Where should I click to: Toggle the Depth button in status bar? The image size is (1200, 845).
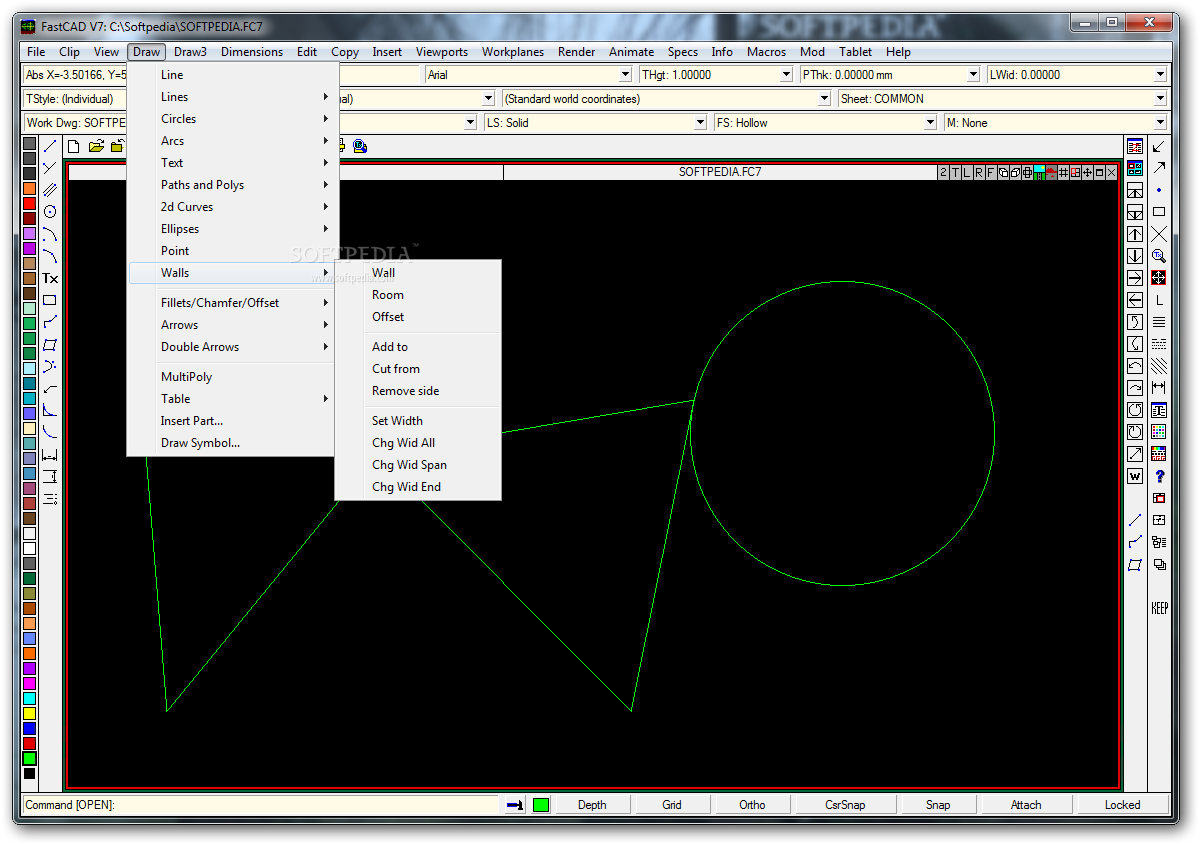tap(592, 805)
